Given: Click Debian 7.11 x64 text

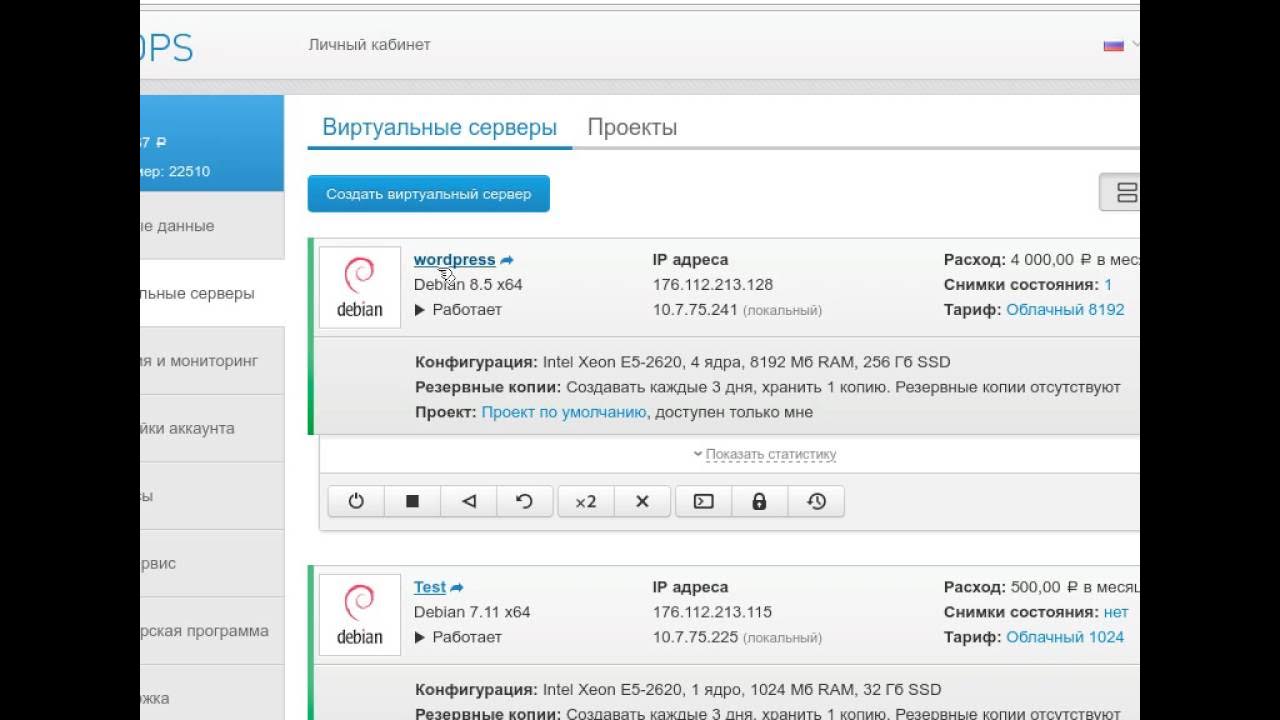Looking at the screenshot, I should coord(472,612).
